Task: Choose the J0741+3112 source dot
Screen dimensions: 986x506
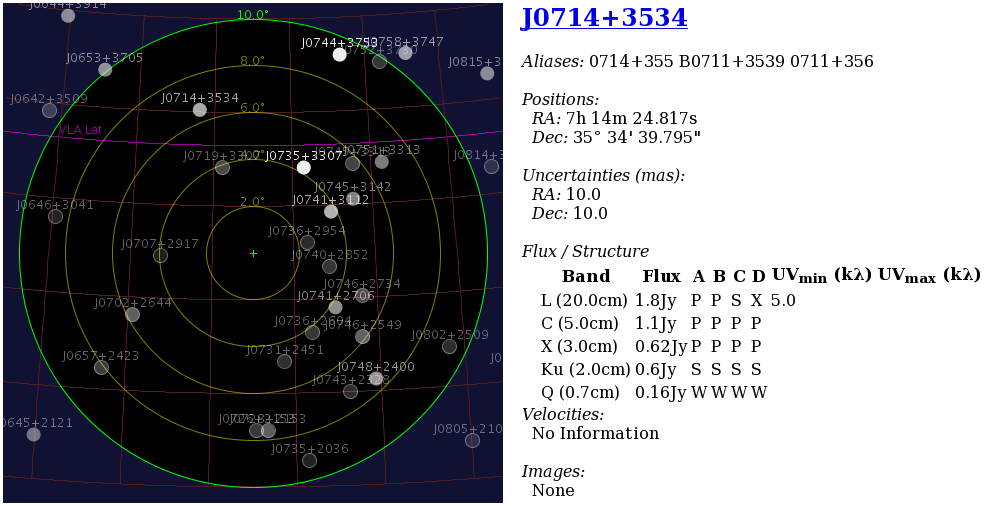Action: tap(331, 211)
